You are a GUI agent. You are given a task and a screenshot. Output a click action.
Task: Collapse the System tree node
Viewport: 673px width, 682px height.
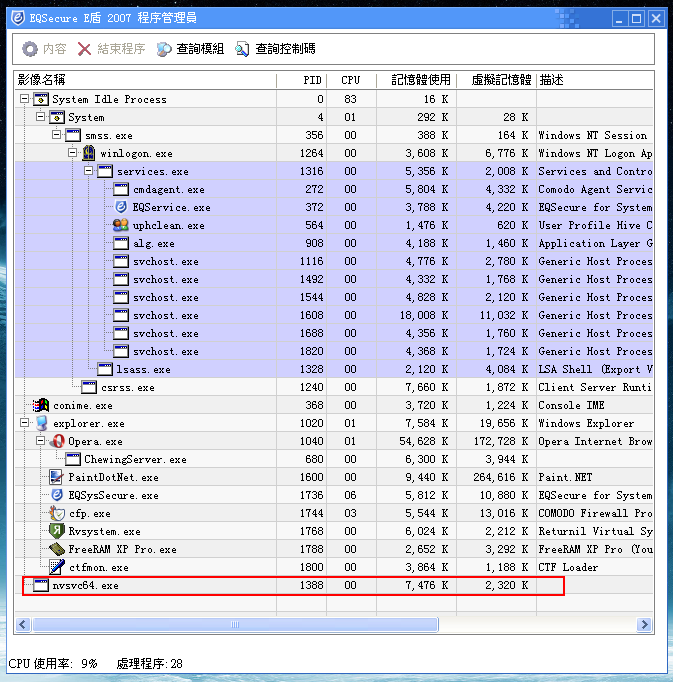coord(40,117)
